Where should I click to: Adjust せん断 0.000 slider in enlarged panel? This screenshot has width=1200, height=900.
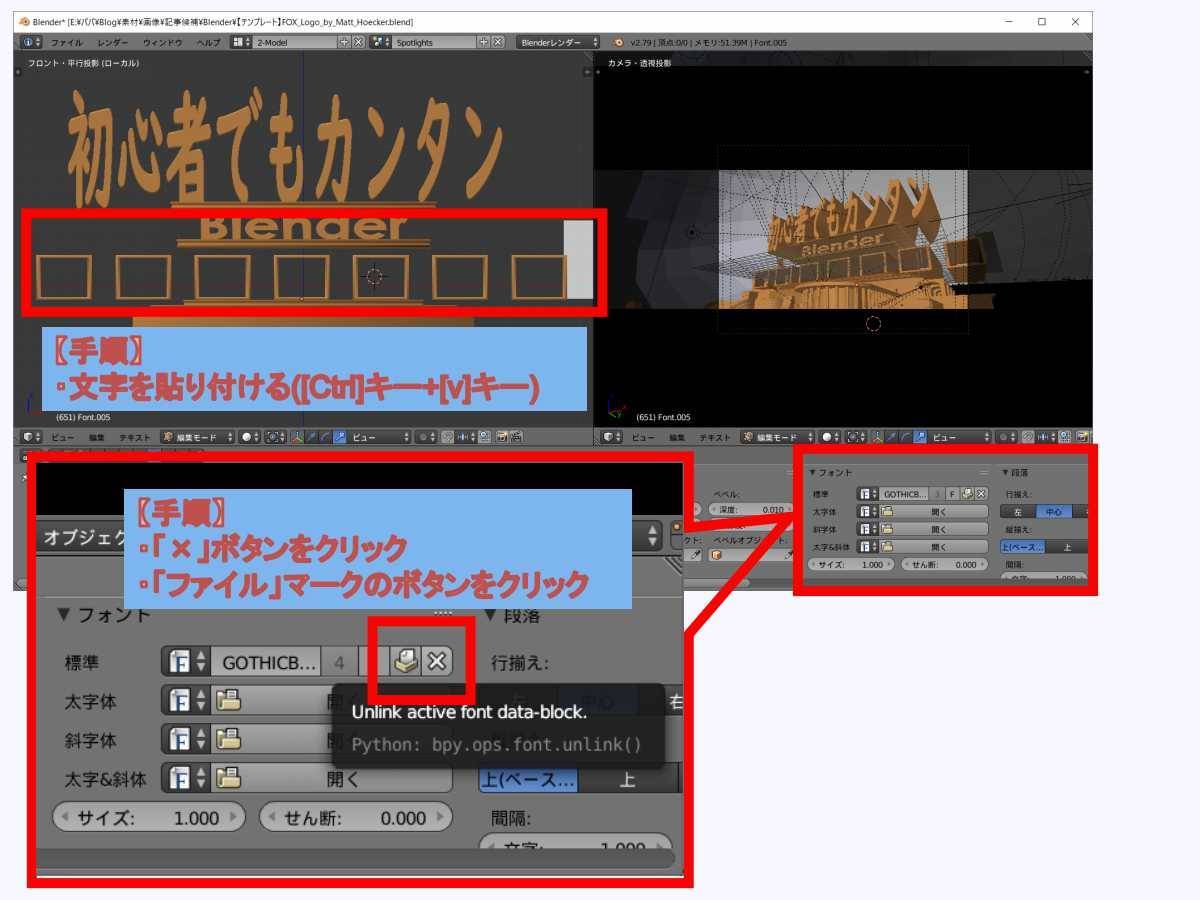click(x=355, y=818)
